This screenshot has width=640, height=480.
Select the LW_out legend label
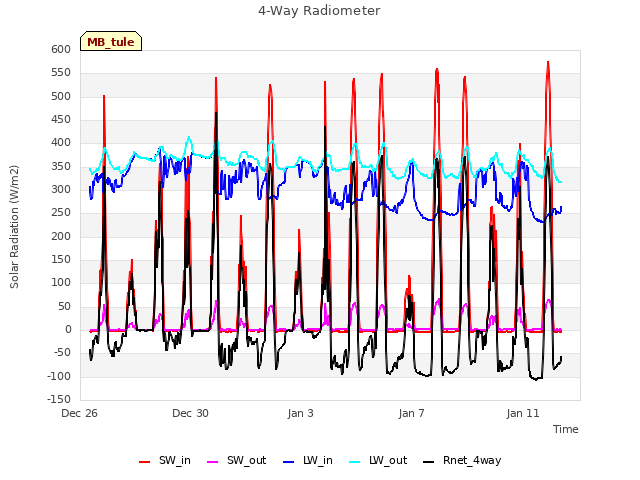pos(388,460)
